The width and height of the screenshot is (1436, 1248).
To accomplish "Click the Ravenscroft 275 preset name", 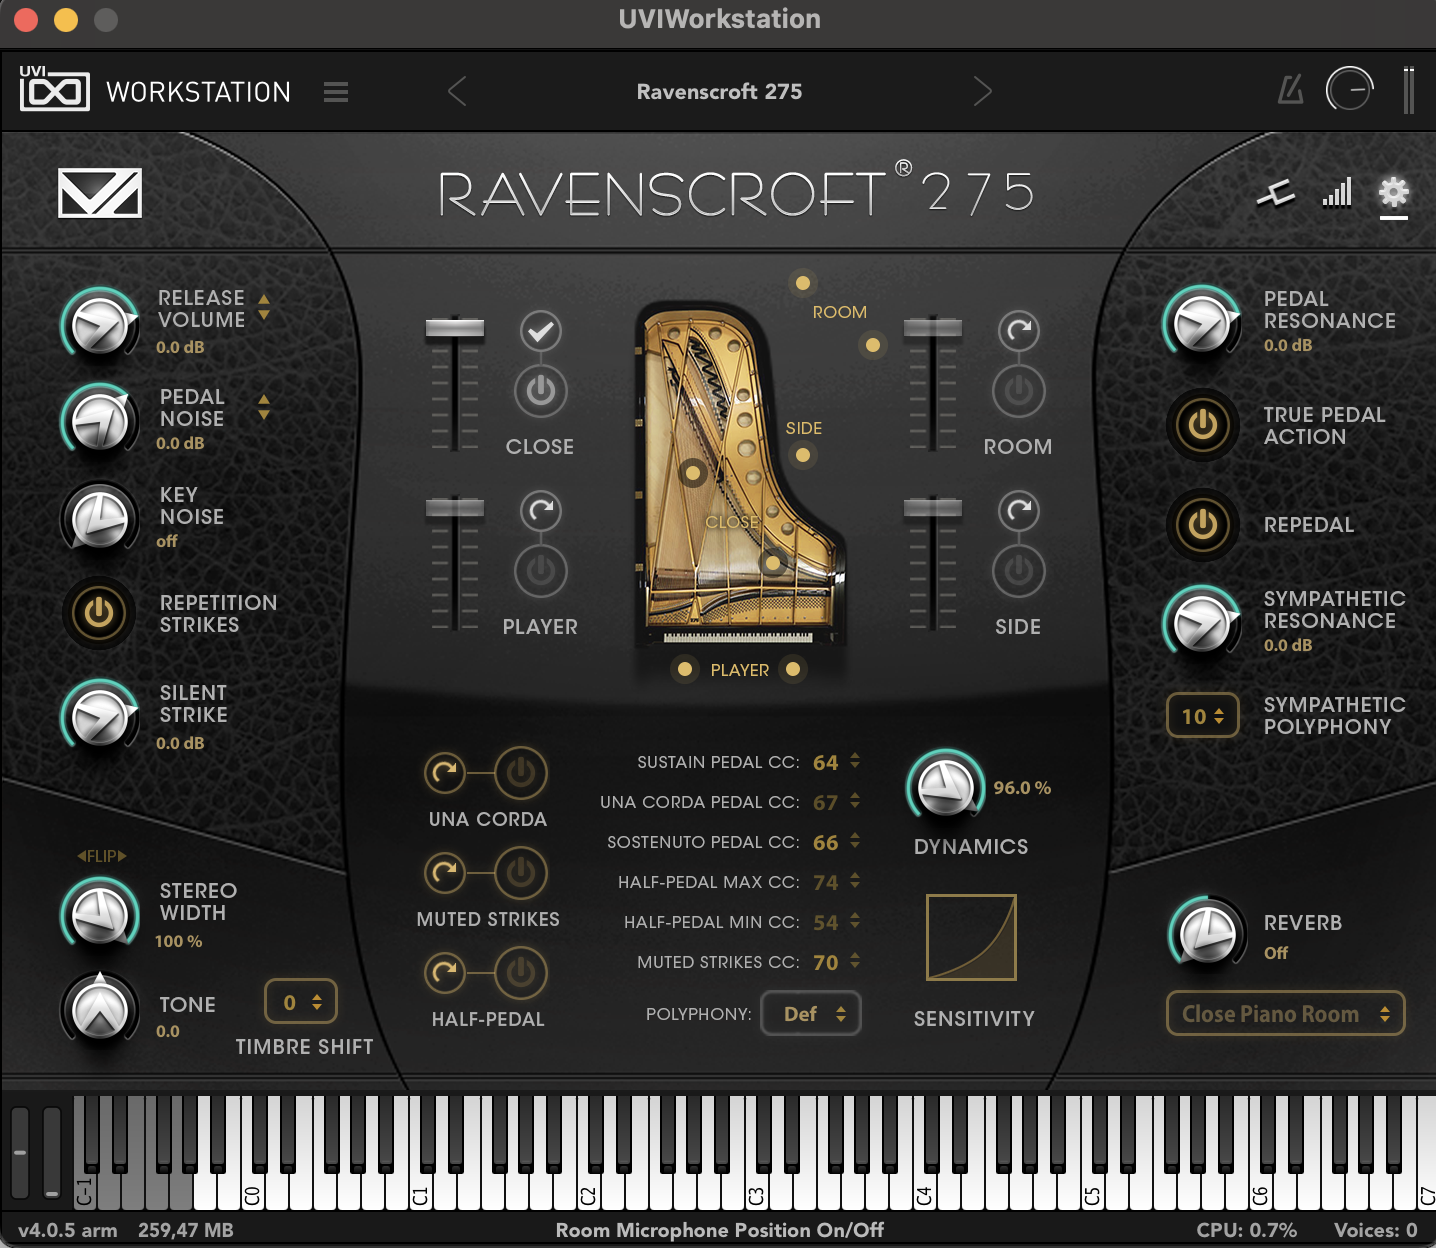I will (x=719, y=92).
